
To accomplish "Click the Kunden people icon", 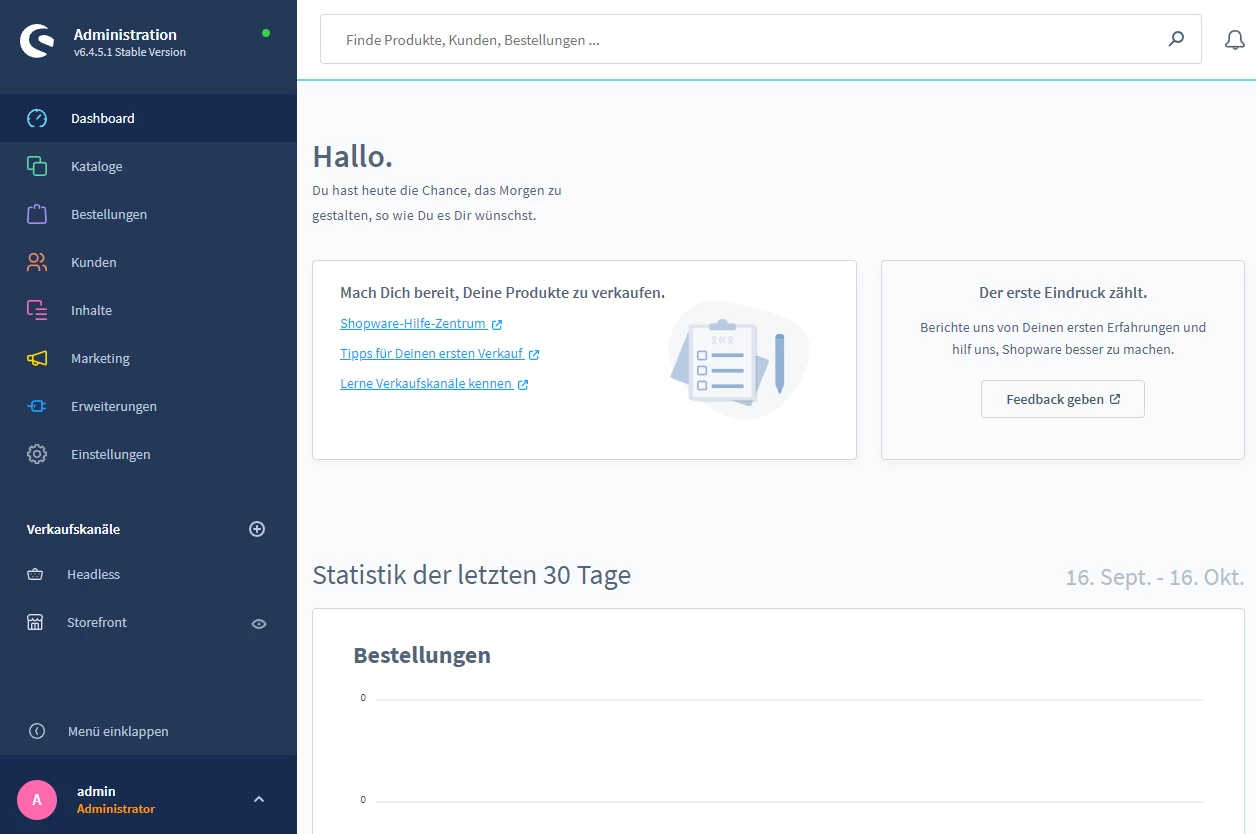I will 37,262.
